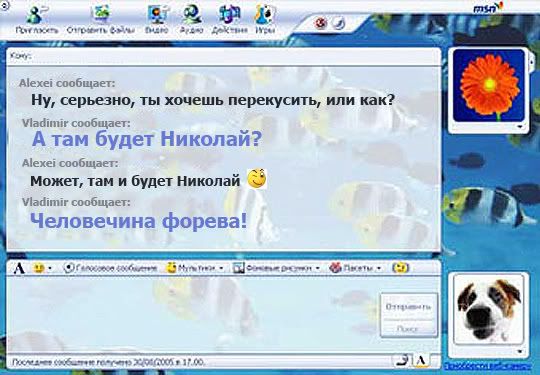The image size is (540, 375).
Task: Click the Пригласить (invite) toolbar icon
Action: point(37,15)
